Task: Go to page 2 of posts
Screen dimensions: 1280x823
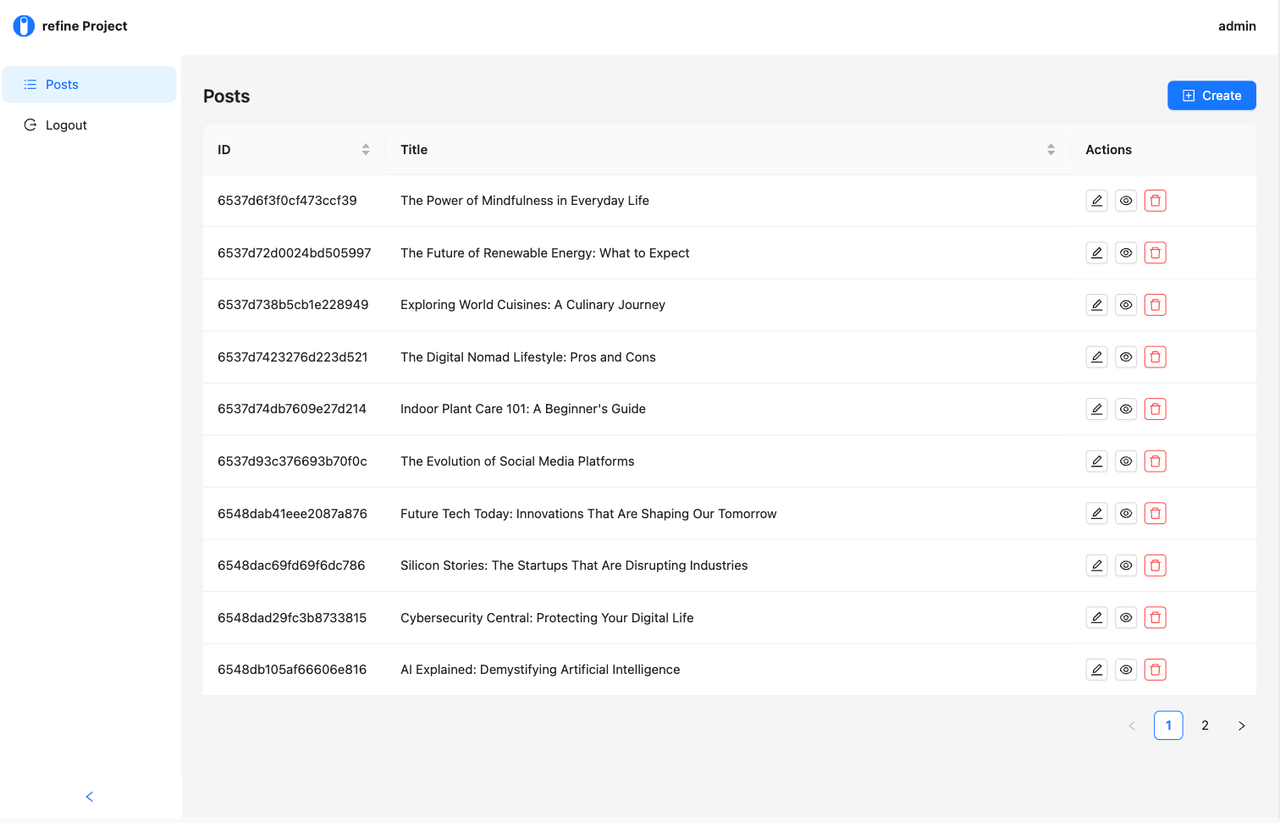Action: (x=1205, y=725)
